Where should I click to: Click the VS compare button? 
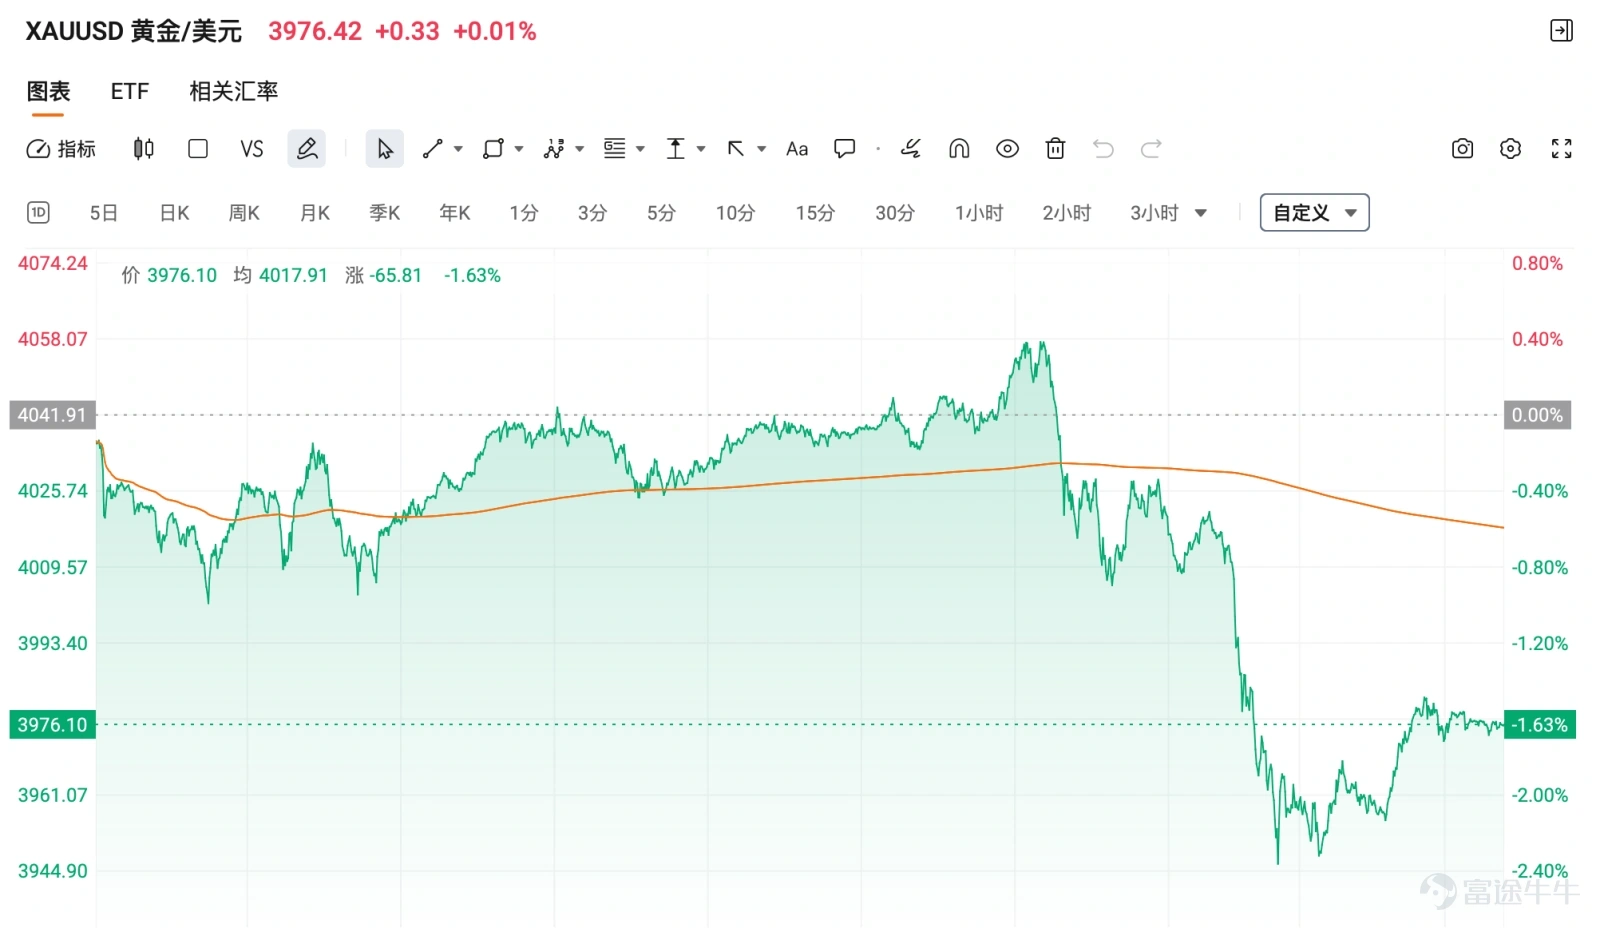(251, 149)
